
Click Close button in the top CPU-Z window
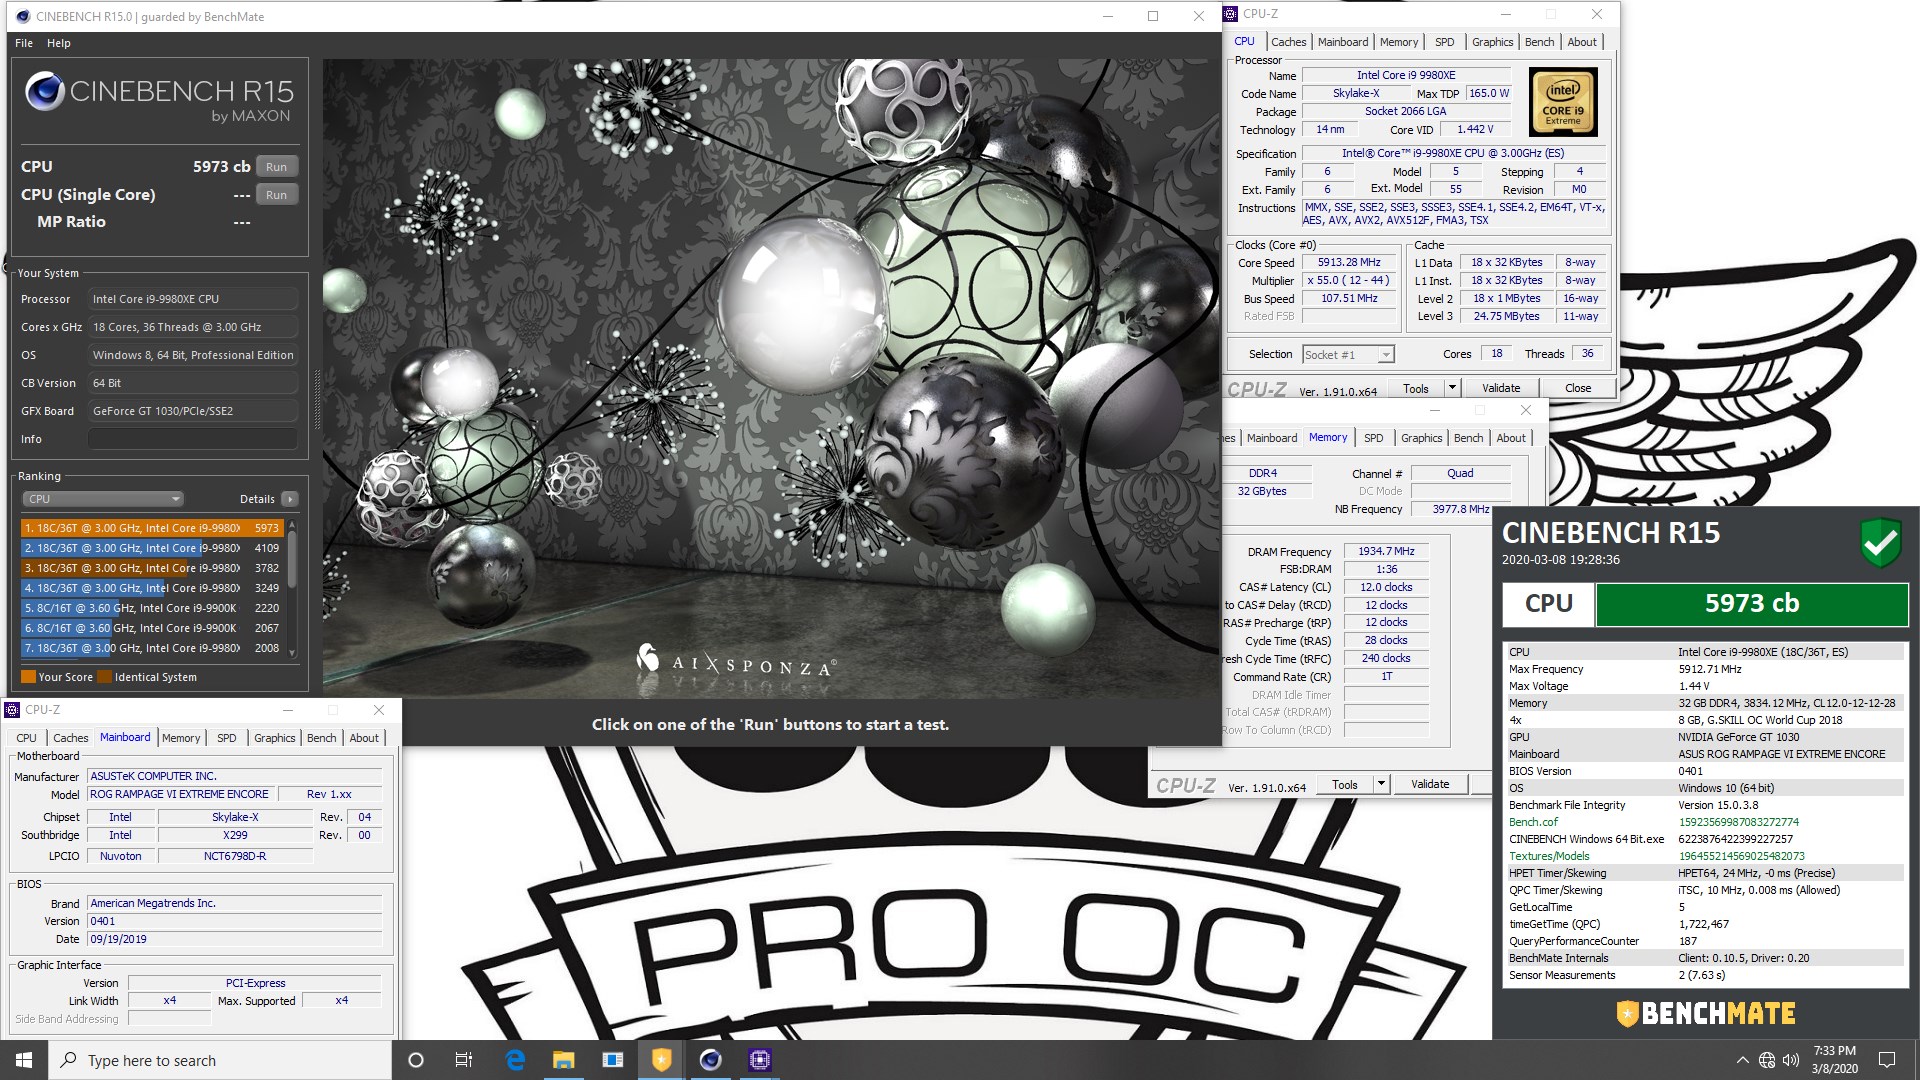[1577, 388]
